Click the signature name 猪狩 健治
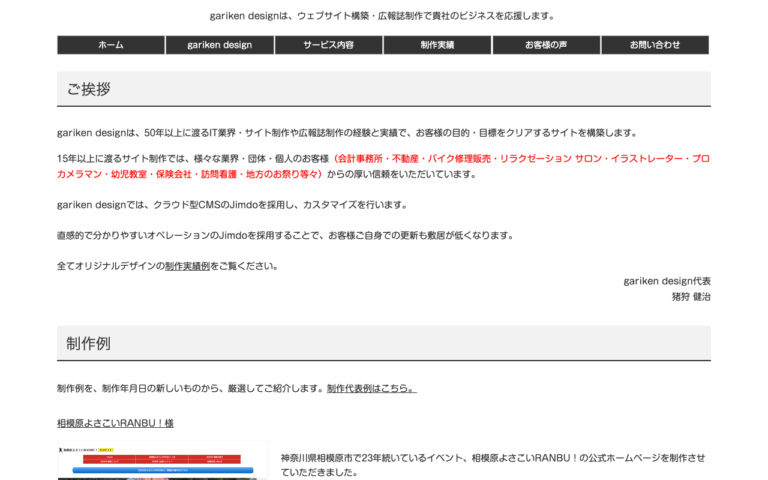 [x=691, y=297]
